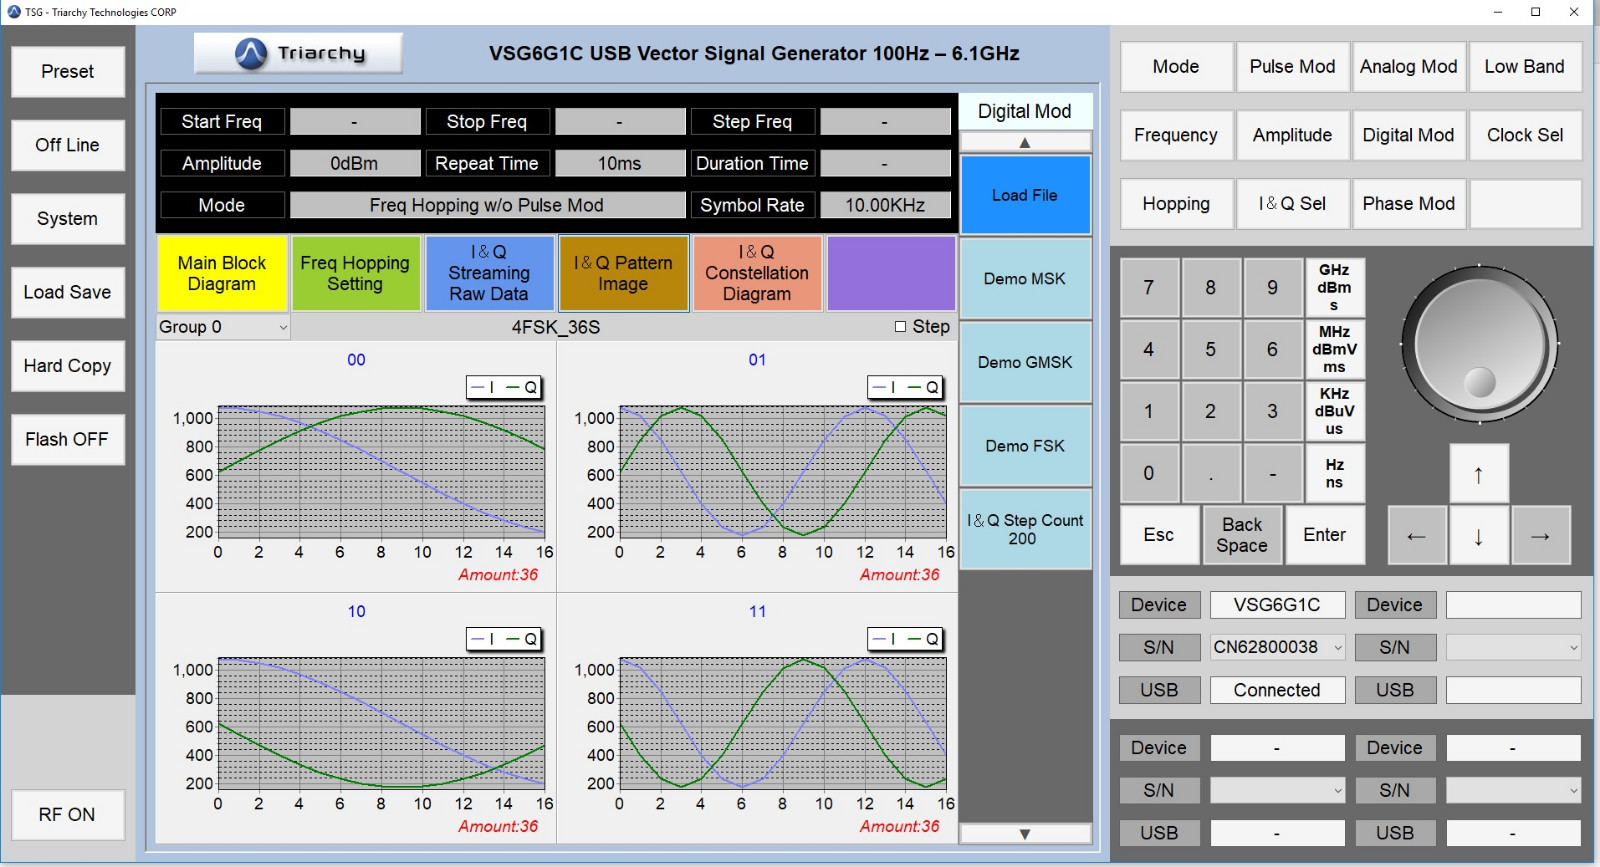Click the KHz dBuV us unit key
This screenshot has height=867, width=1600.
(x=1335, y=411)
